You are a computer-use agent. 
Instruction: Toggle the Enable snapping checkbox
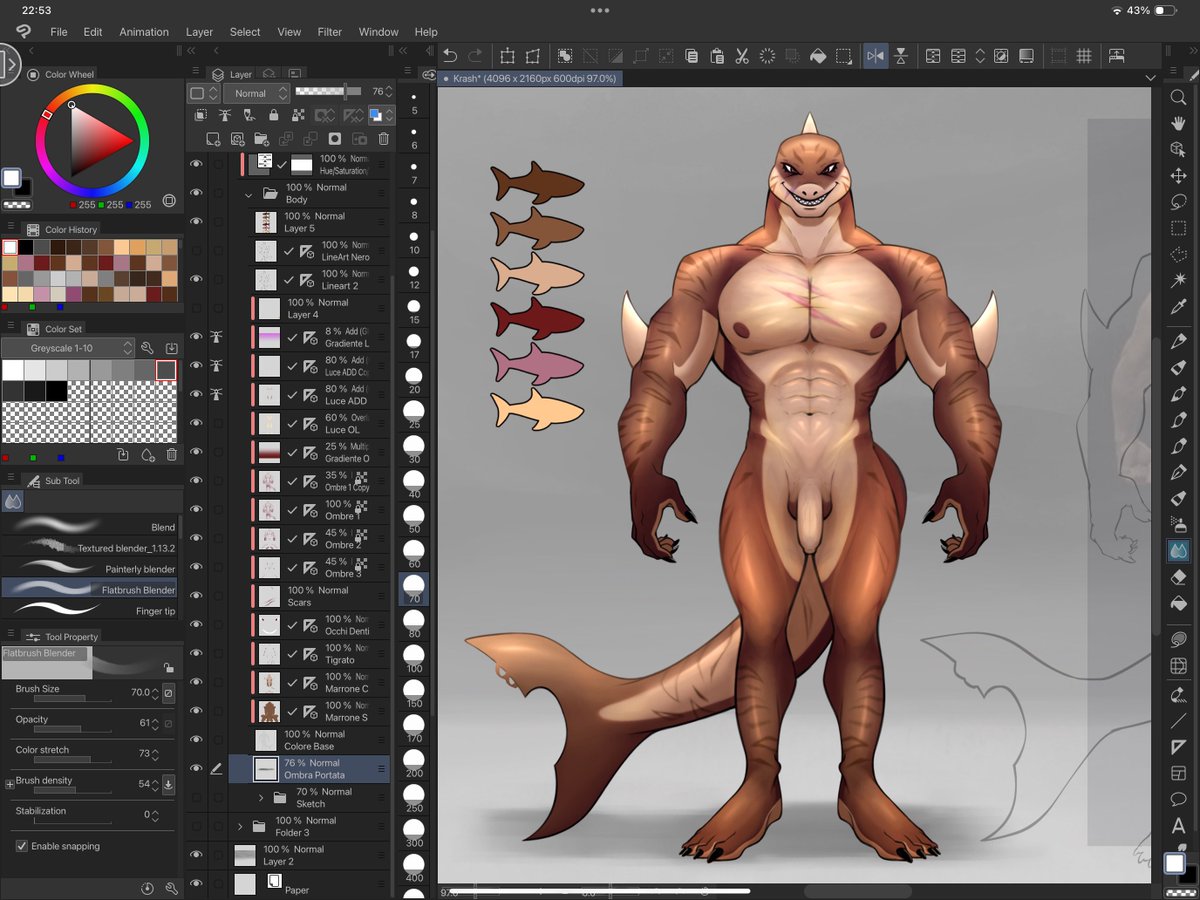pyautogui.click(x=22, y=846)
